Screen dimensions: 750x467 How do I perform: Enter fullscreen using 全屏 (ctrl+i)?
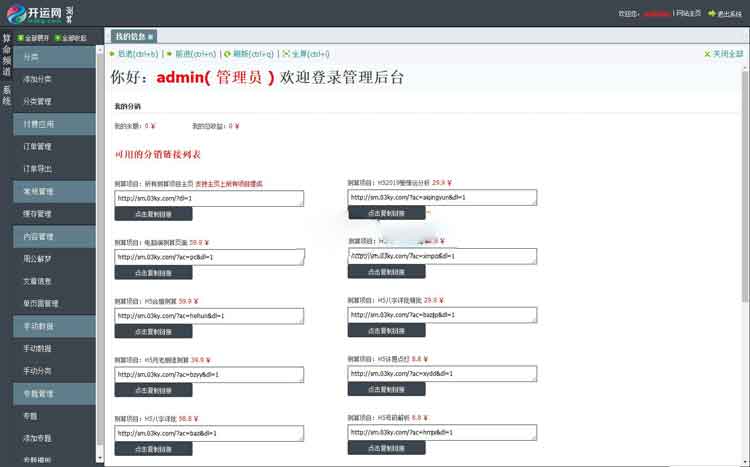point(307,53)
